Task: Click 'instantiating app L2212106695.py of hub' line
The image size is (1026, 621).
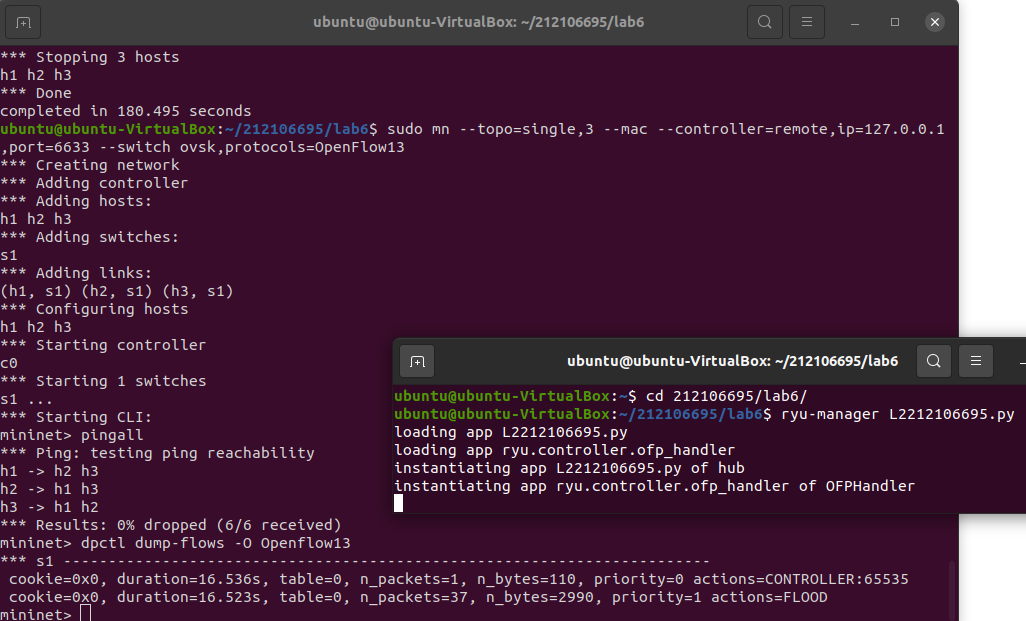Action: tap(569, 468)
